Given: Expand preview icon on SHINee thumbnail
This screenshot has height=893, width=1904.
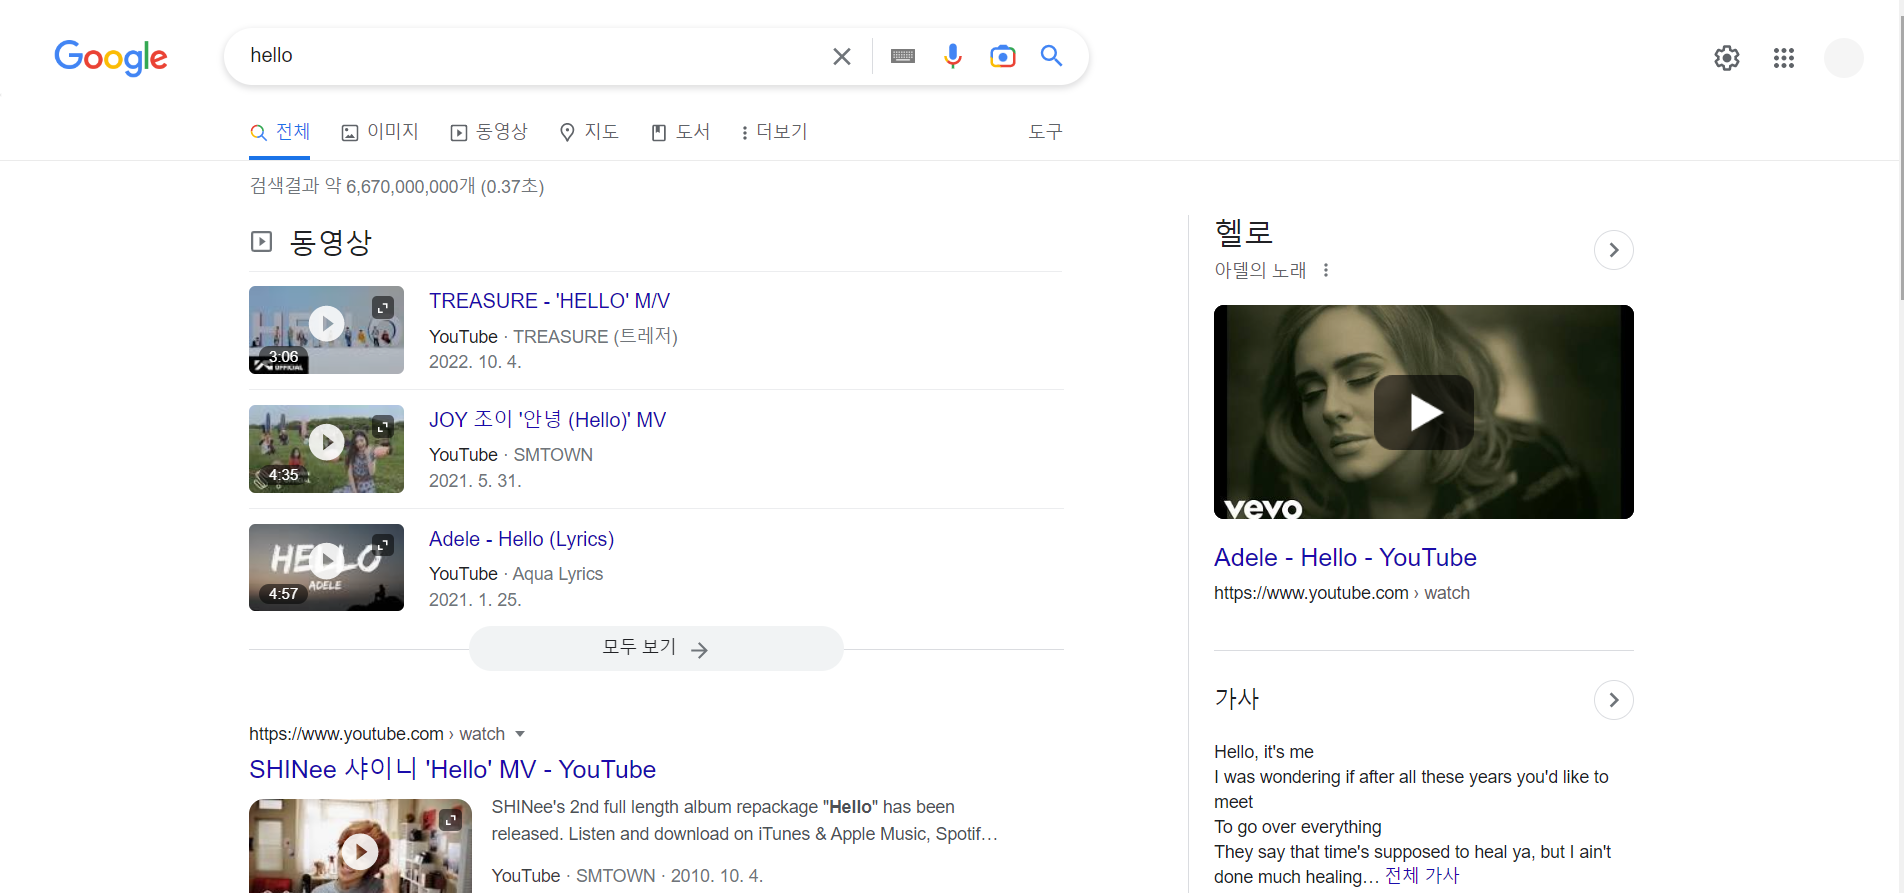Looking at the screenshot, I should pos(451,820).
